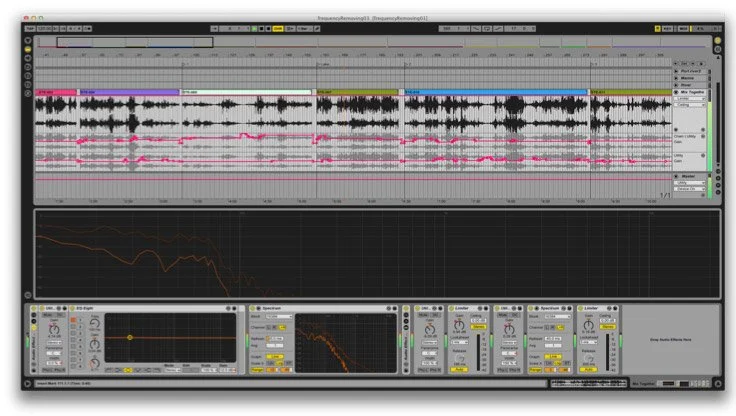Toggle the MIDI map mode switch

(683, 29)
